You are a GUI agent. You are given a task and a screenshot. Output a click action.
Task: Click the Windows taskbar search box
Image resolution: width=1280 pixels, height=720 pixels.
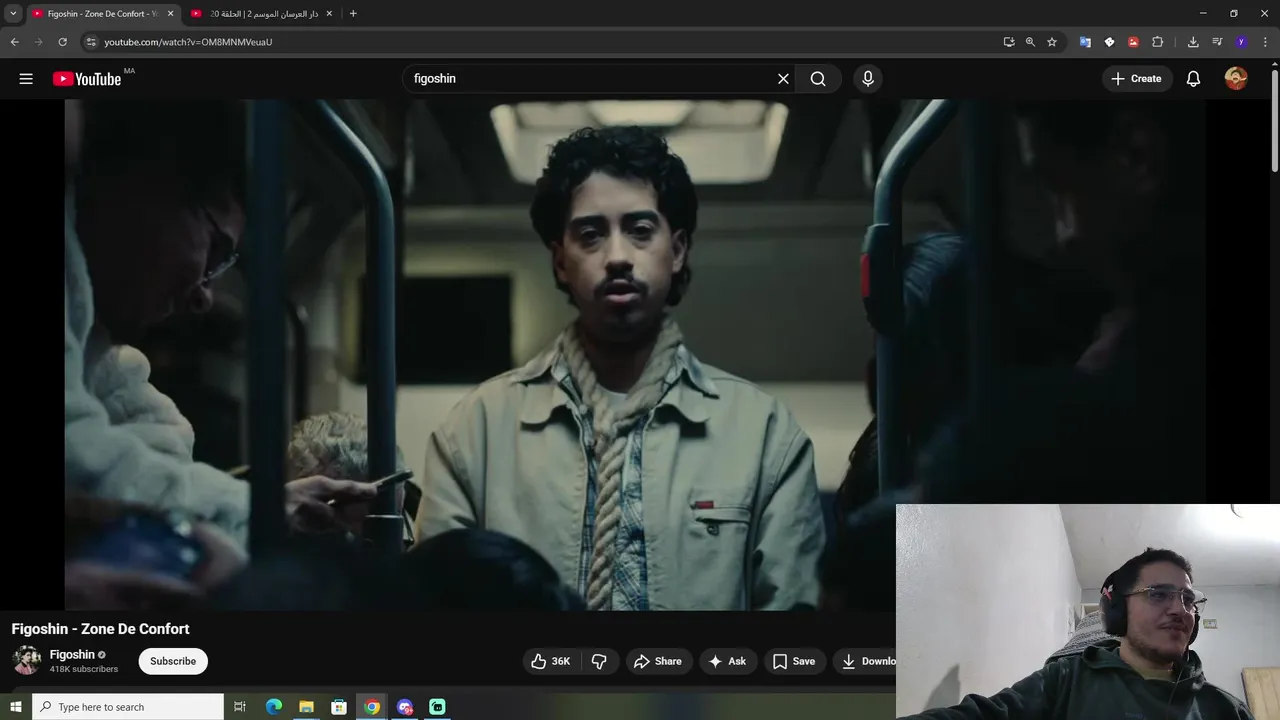[128, 707]
